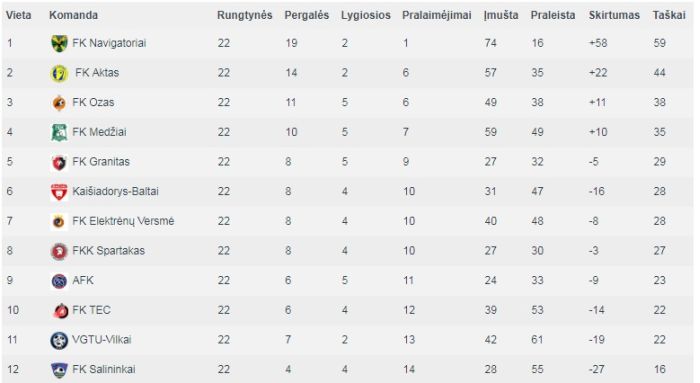700x383 pixels.
Task: Sort by the Pergalės column header
Action: tap(307, 15)
